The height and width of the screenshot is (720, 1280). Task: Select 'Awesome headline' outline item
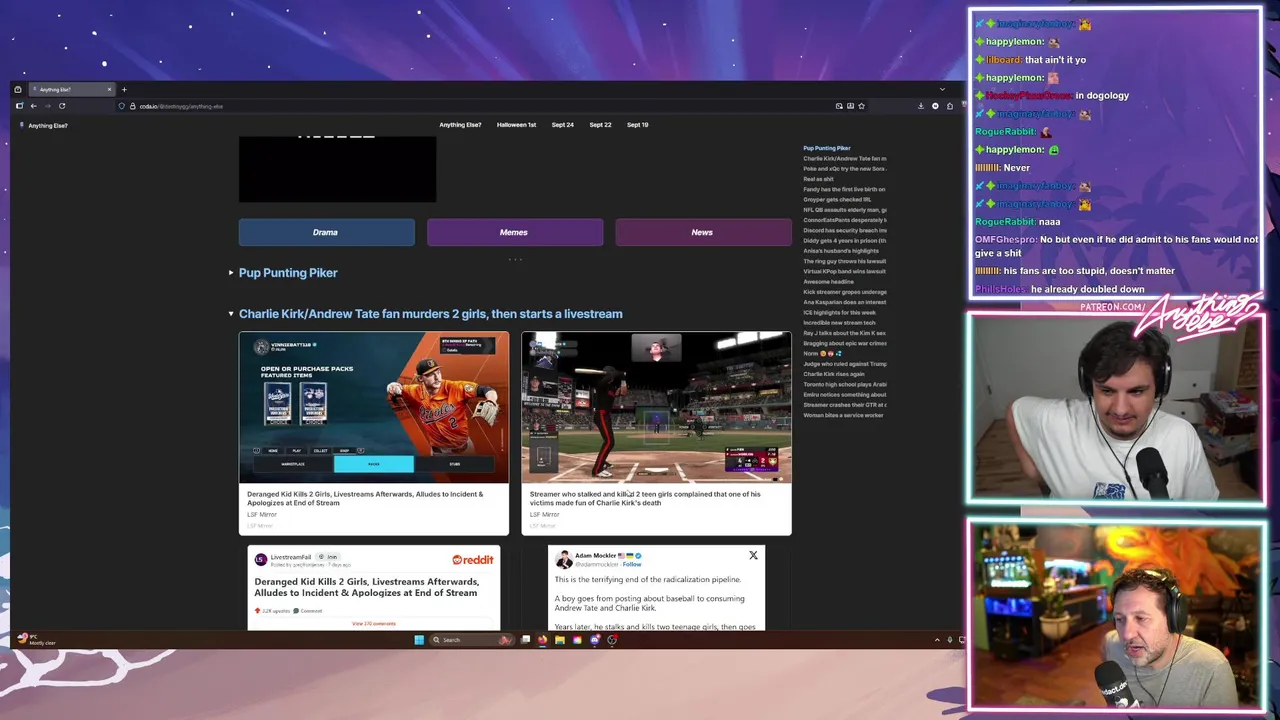pos(828,282)
